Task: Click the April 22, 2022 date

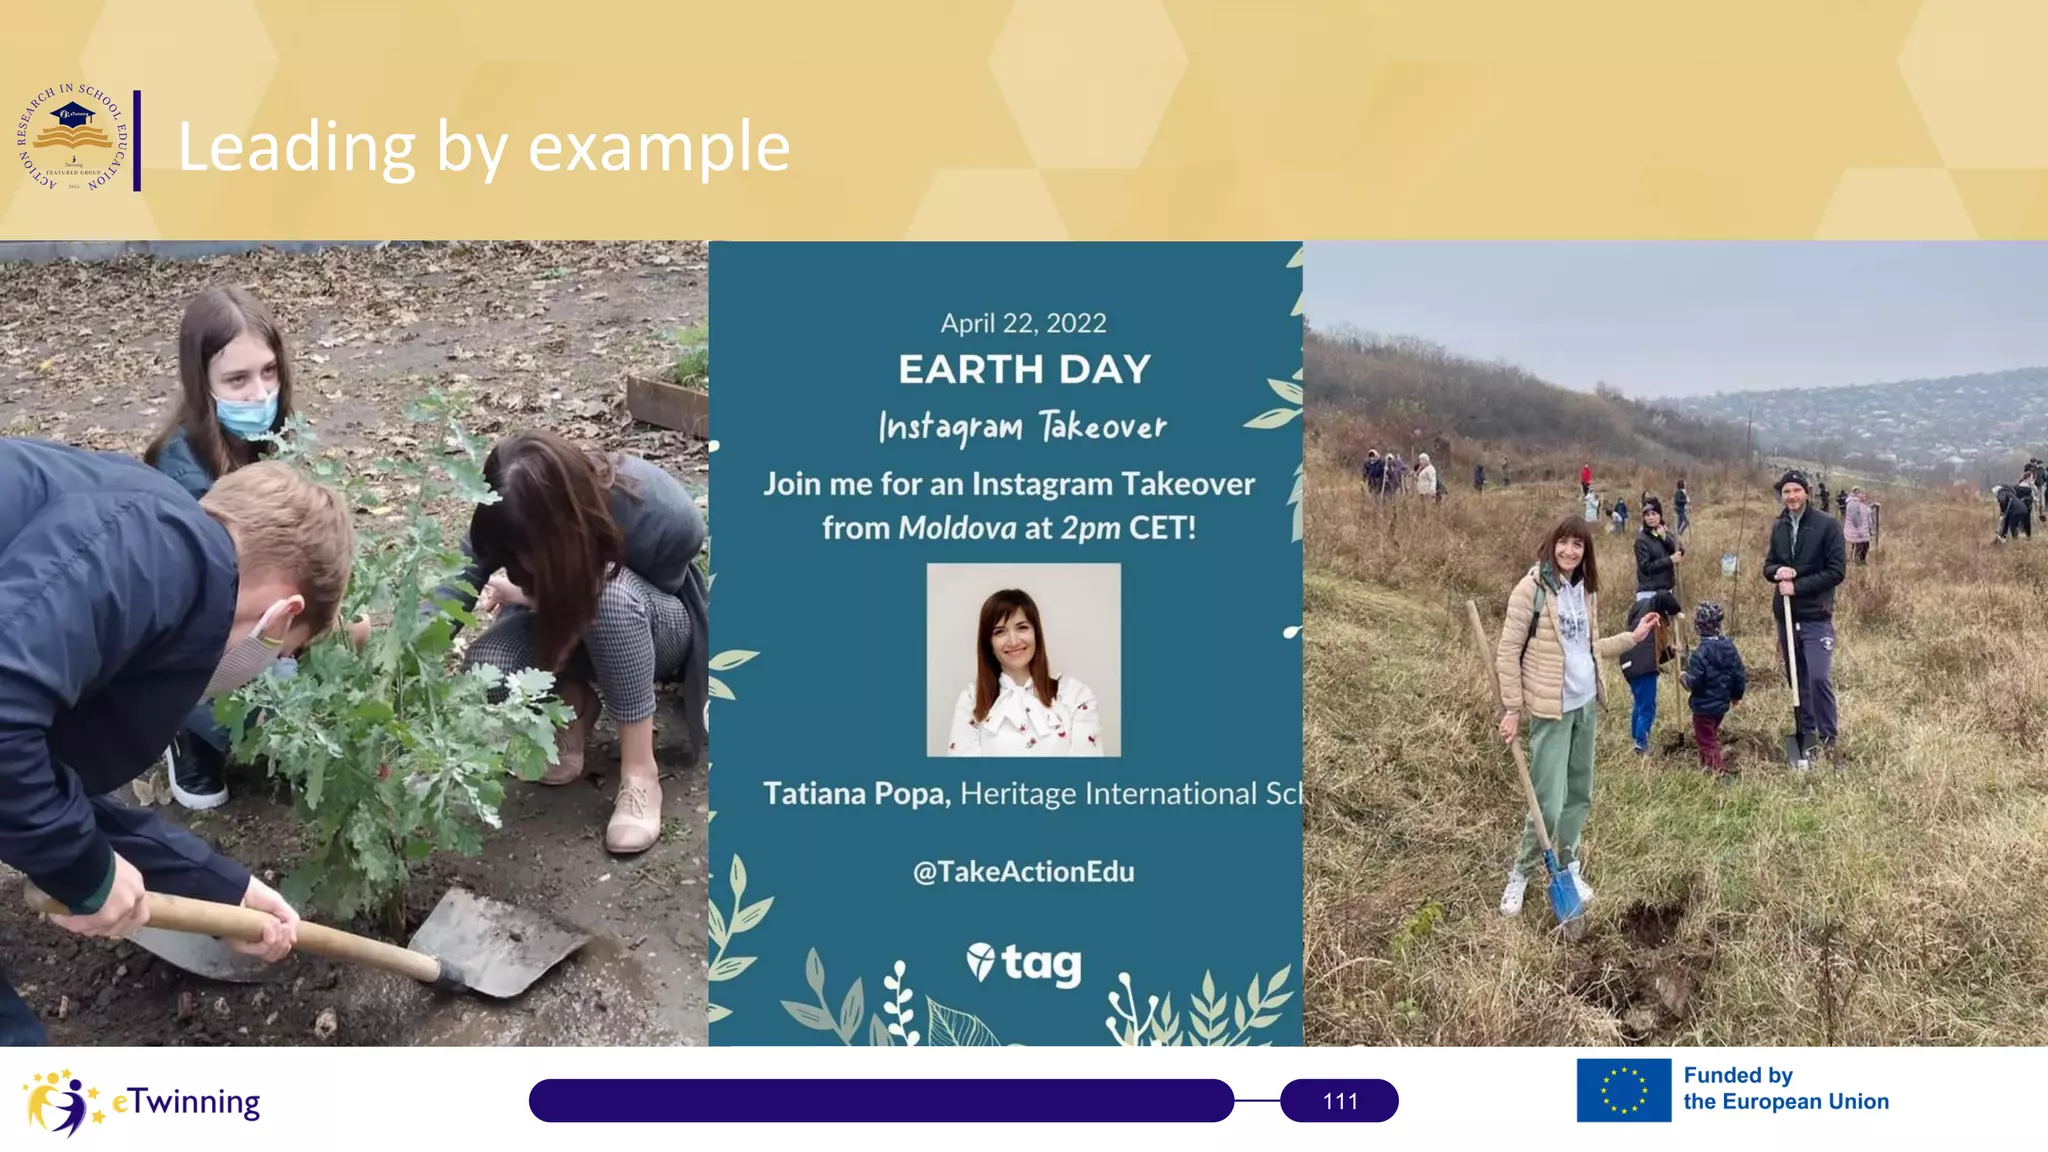Action: point(1023,323)
